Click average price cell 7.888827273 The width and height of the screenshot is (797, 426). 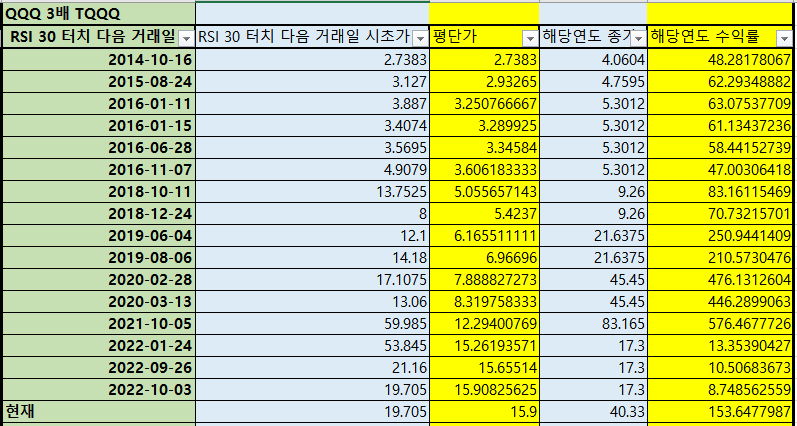pyautogui.click(x=484, y=280)
